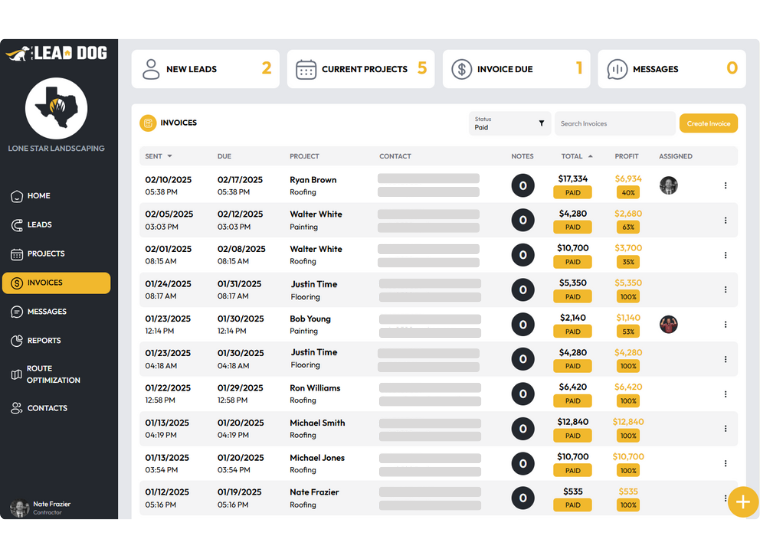Click the $6,420 total for Ron Williams
This screenshot has height=558, width=760.
point(573,387)
